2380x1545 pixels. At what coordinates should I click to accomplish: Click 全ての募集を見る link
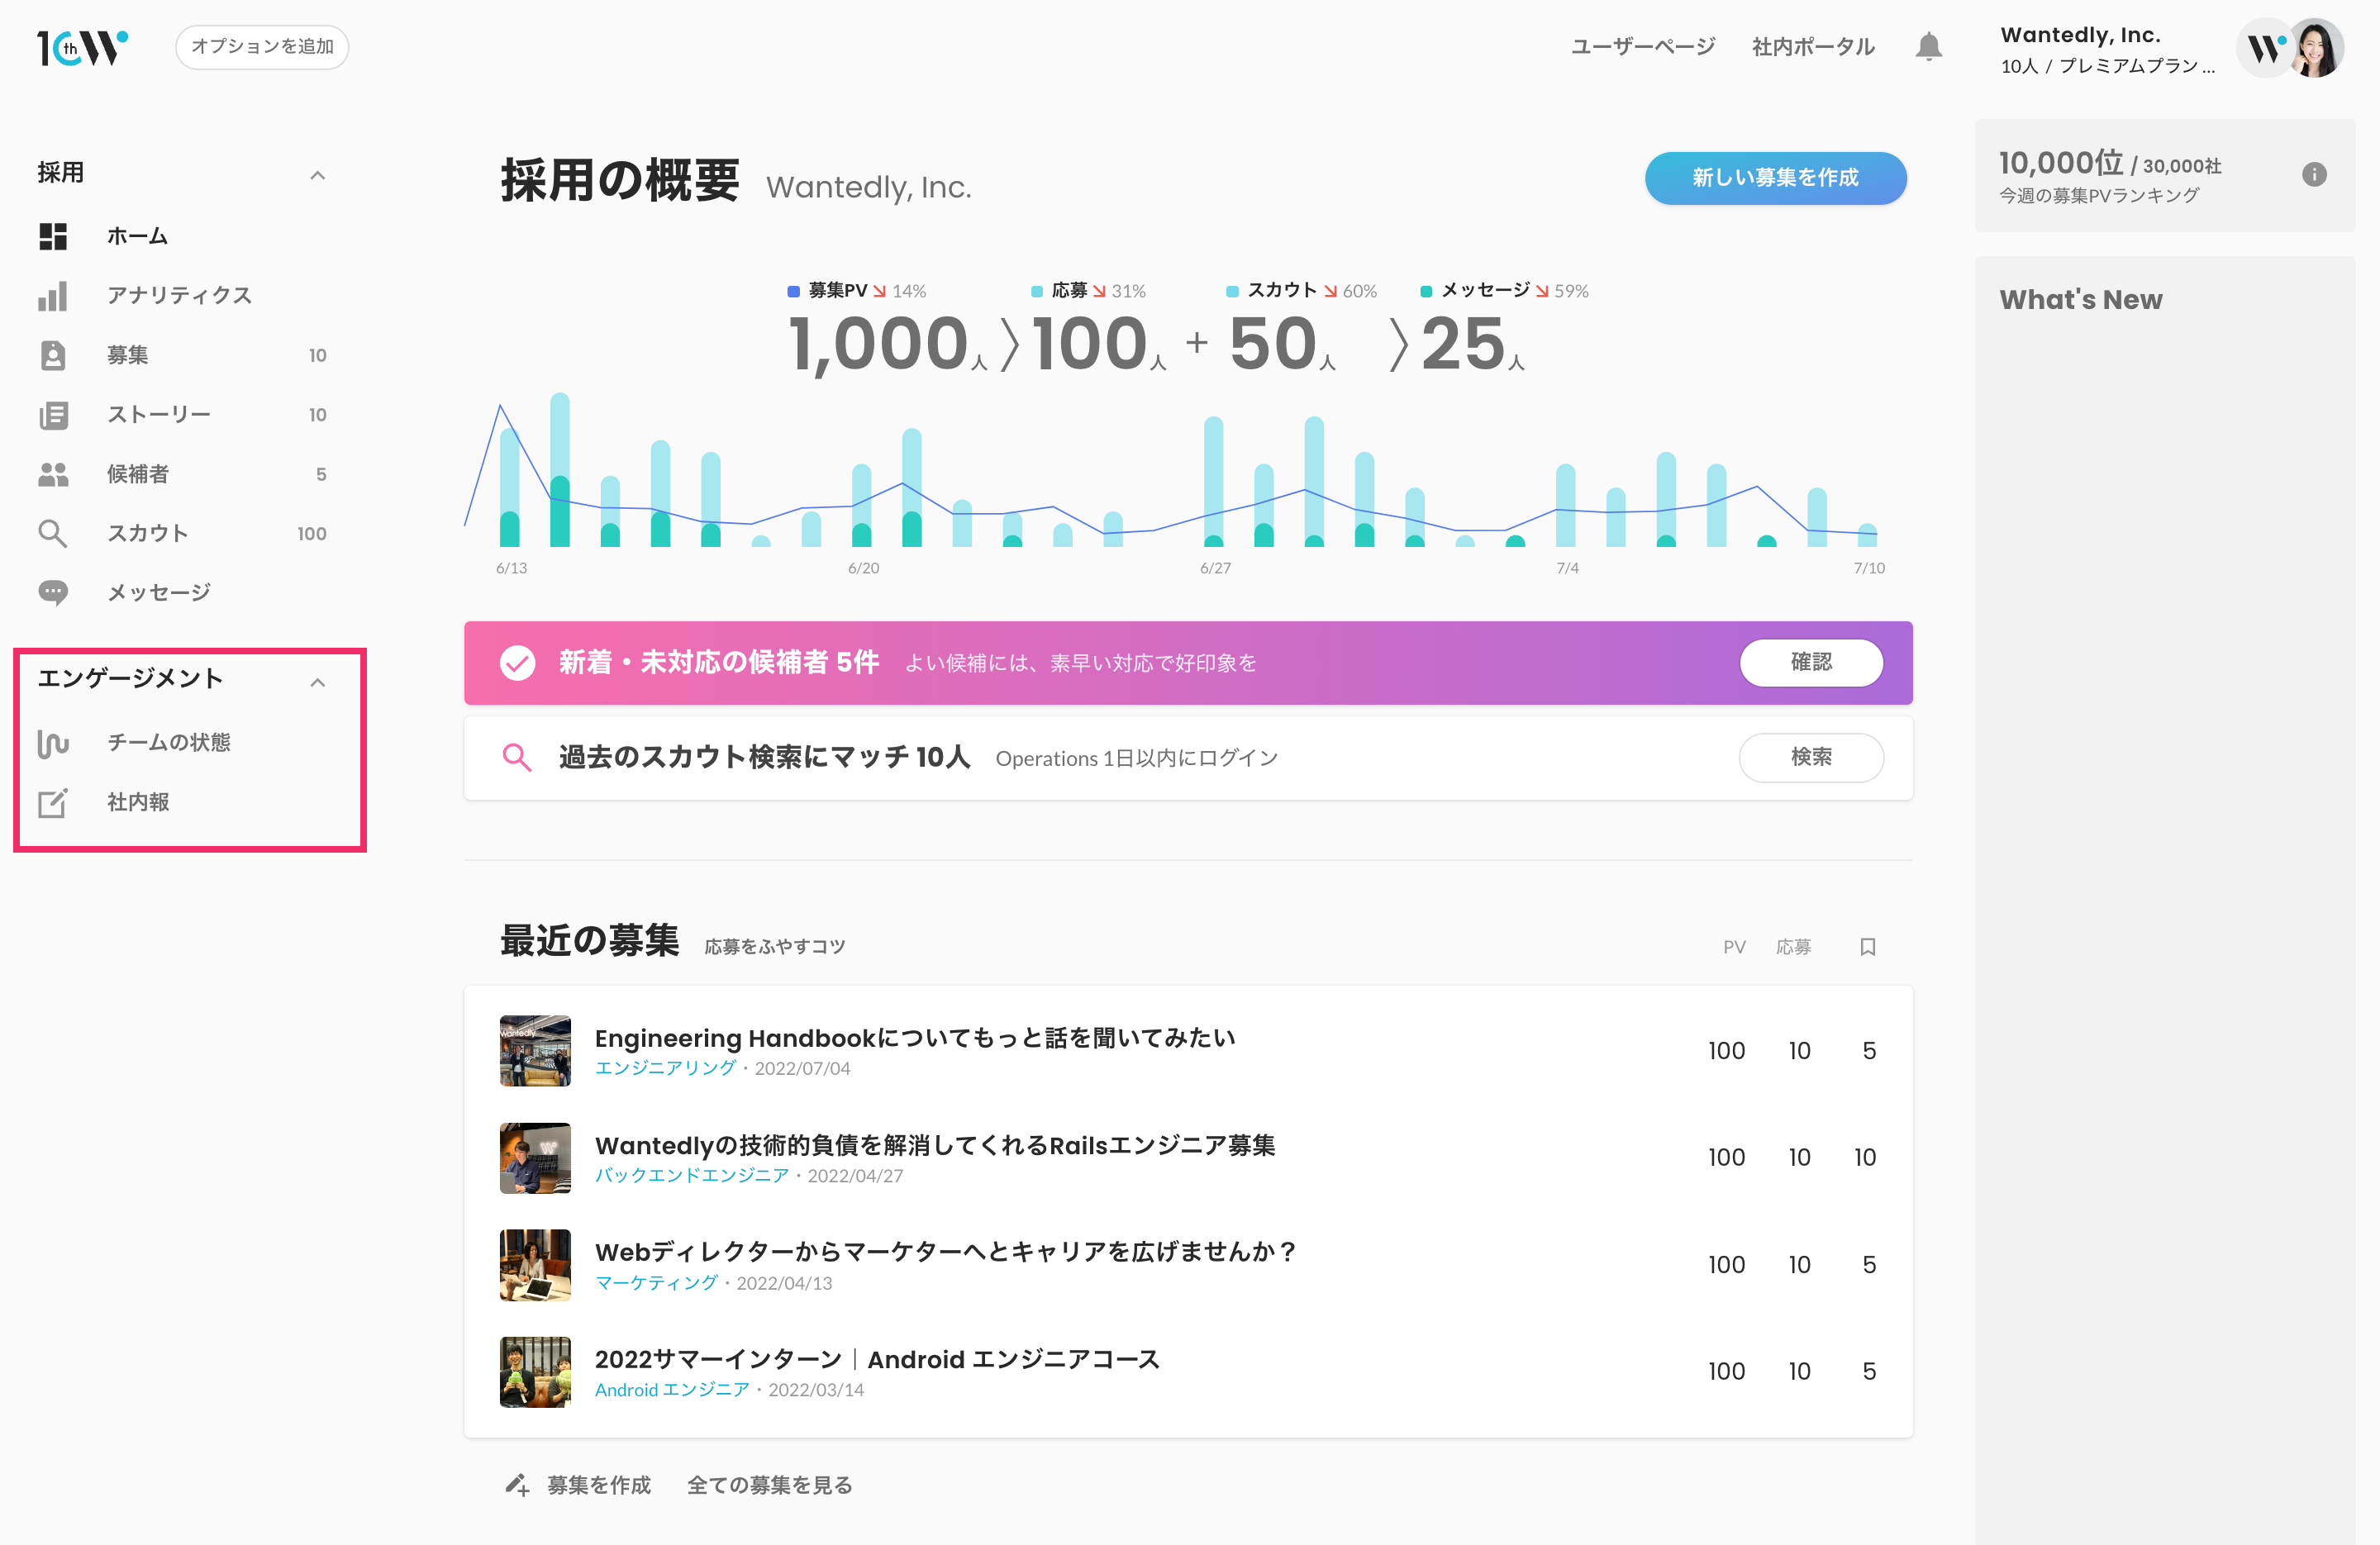click(770, 1485)
